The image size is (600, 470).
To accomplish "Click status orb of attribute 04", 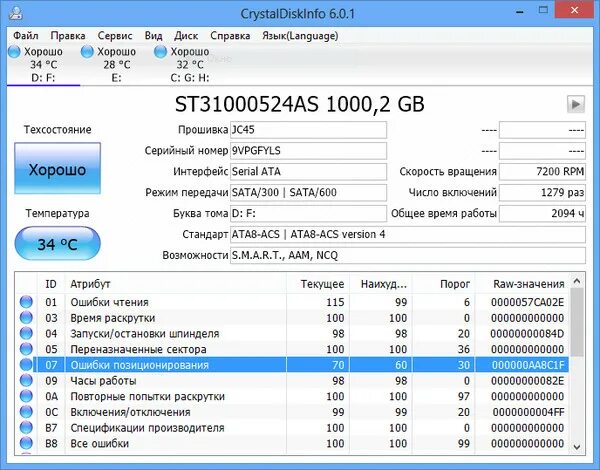I will pos(26,333).
